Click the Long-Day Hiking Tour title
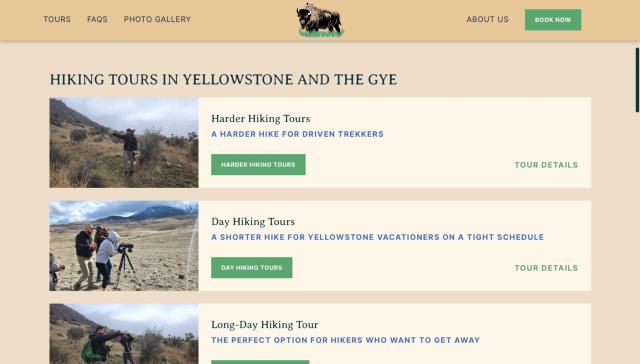Image resolution: width=640 pixels, height=364 pixels. [264, 324]
